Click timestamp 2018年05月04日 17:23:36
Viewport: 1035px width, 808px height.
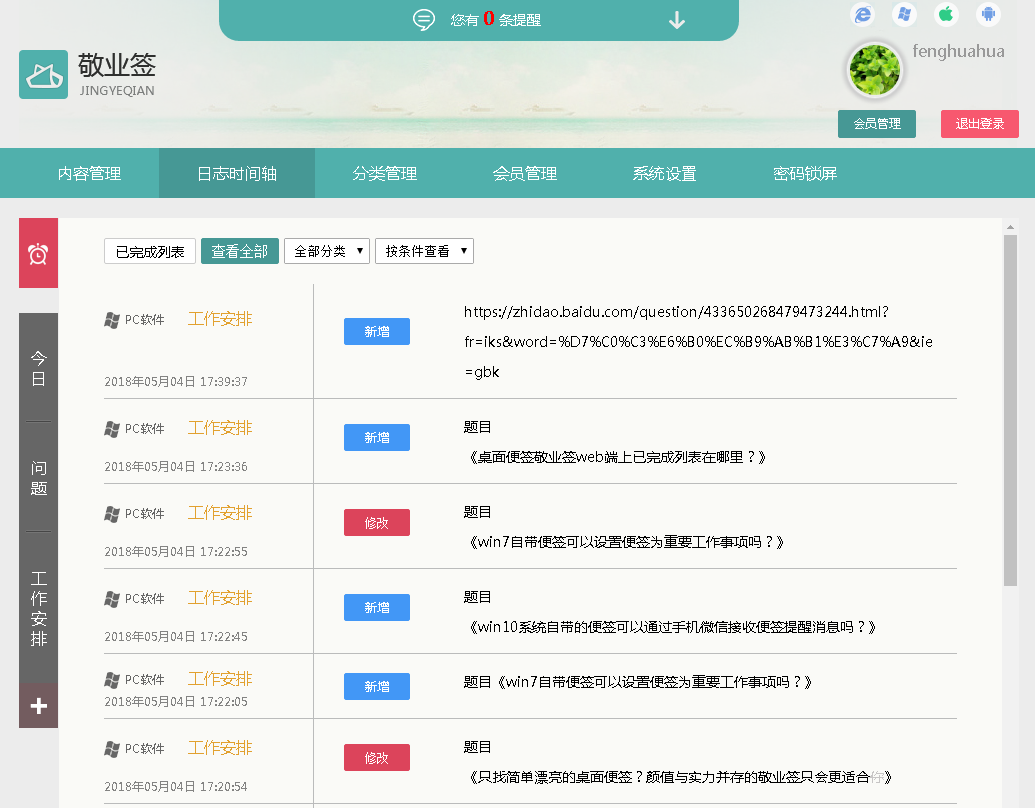pyautogui.click(x=176, y=467)
